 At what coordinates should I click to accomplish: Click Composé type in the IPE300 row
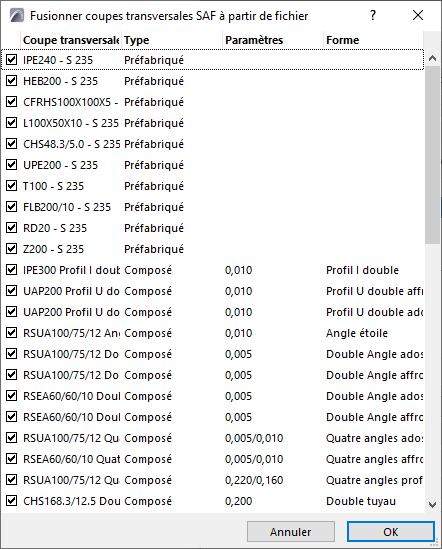point(148,270)
